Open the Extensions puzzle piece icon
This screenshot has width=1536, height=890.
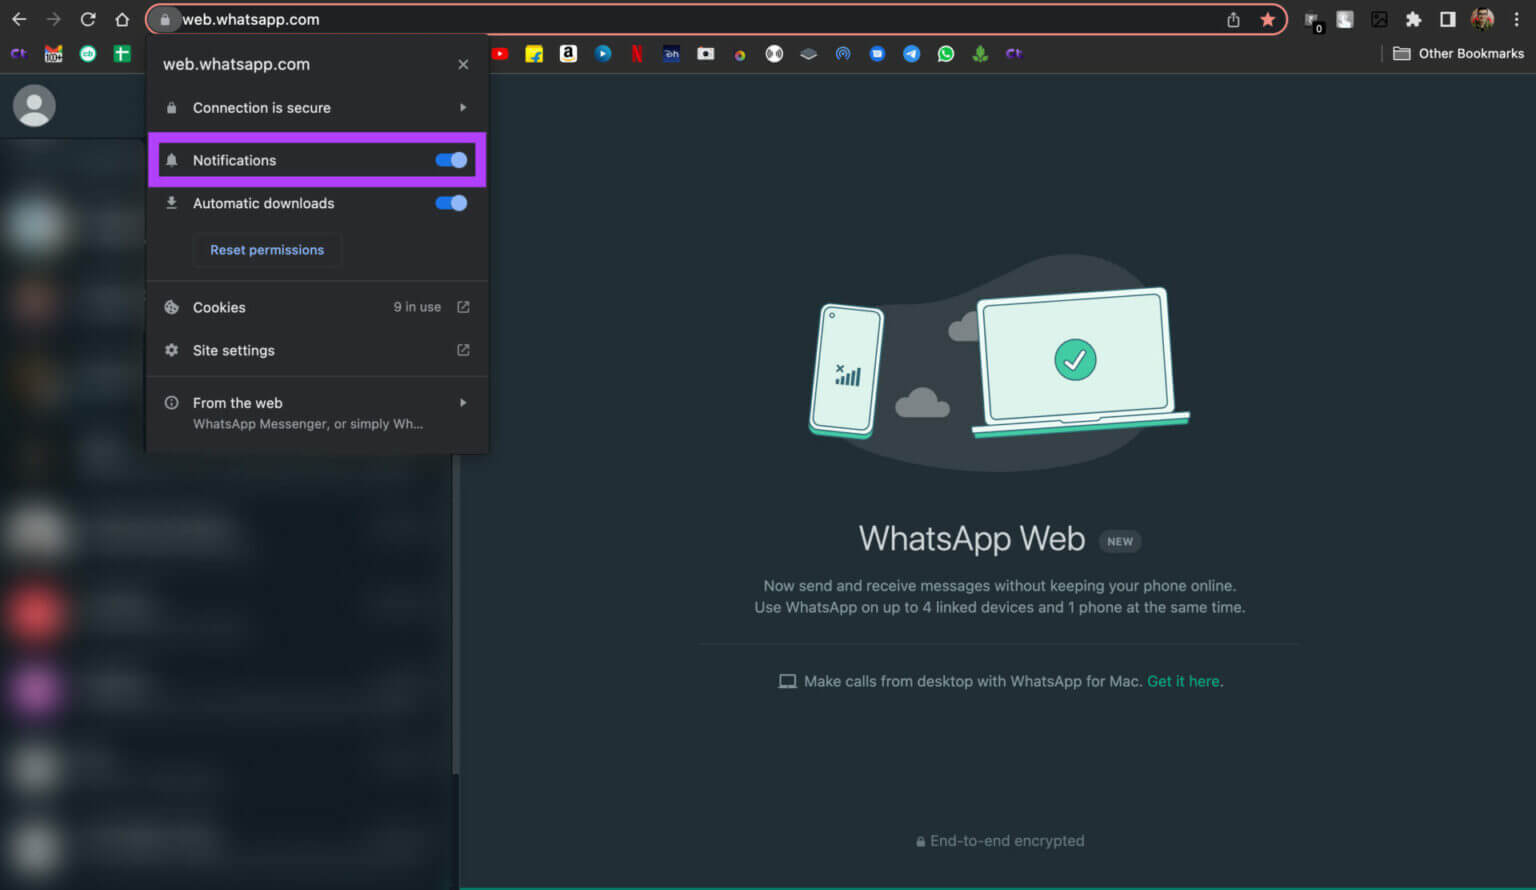click(1413, 19)
